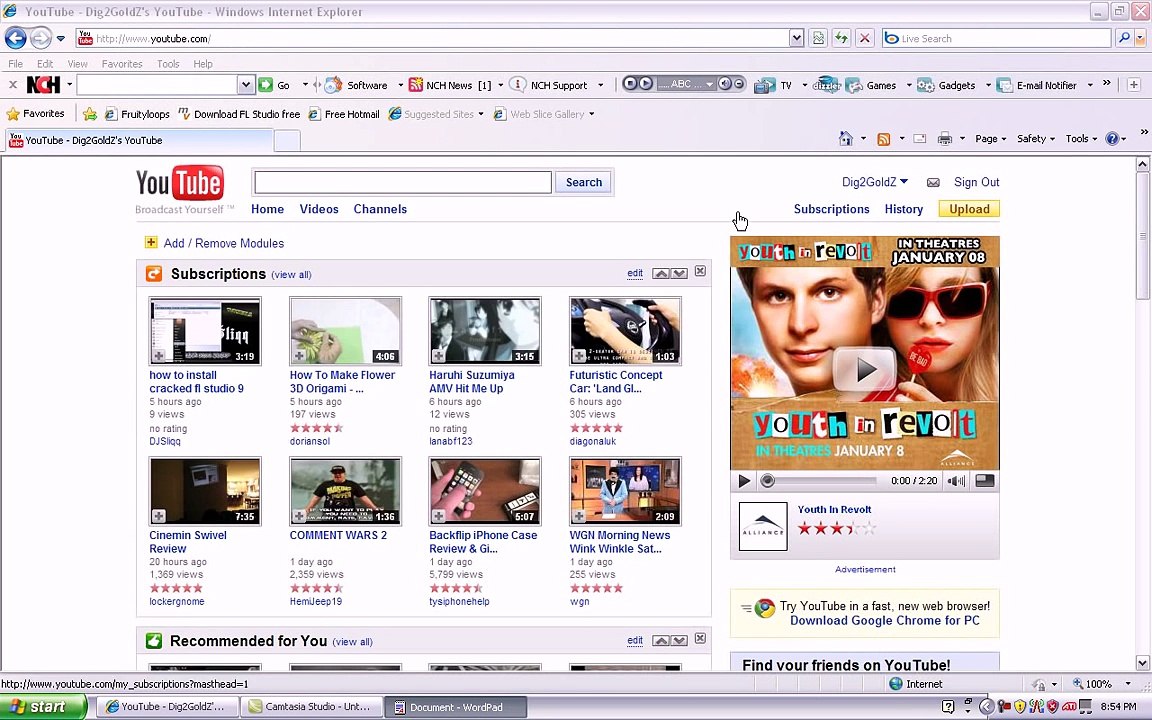Click the yellow Upload button

click(969, 209)
